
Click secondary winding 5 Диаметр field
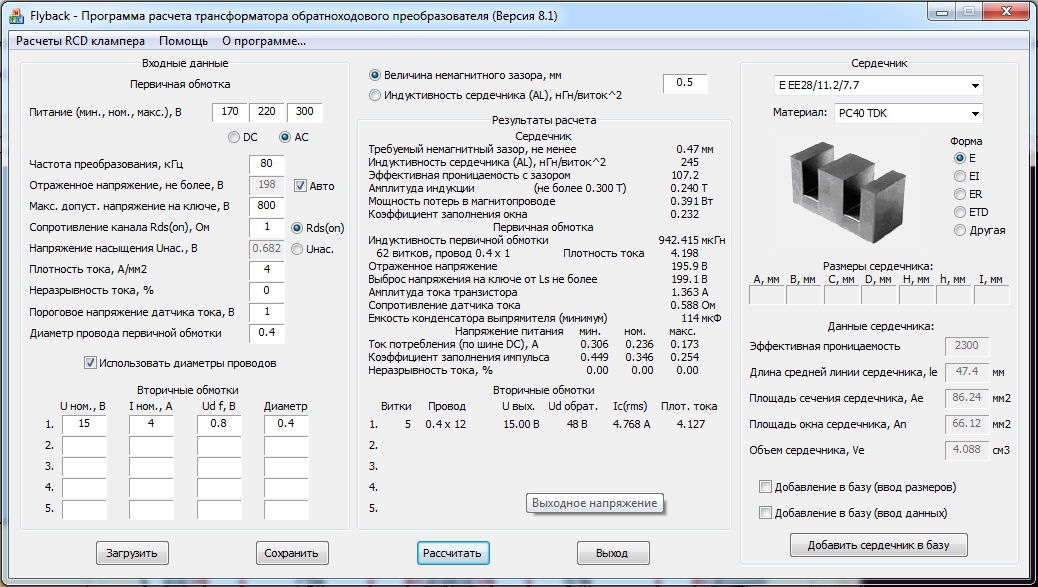pos(286,509)
